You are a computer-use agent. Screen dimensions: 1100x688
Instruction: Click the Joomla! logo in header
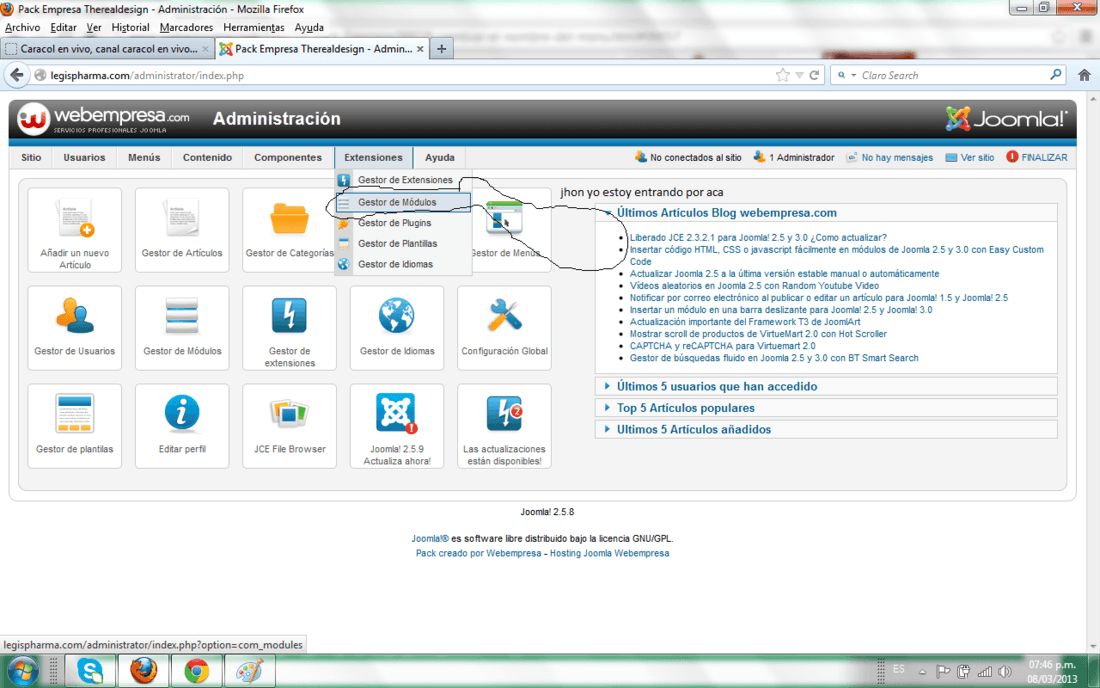(x=1006, y=119)
